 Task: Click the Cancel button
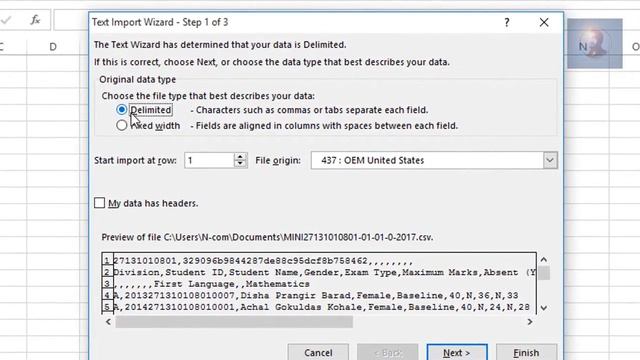pos(318,352)
